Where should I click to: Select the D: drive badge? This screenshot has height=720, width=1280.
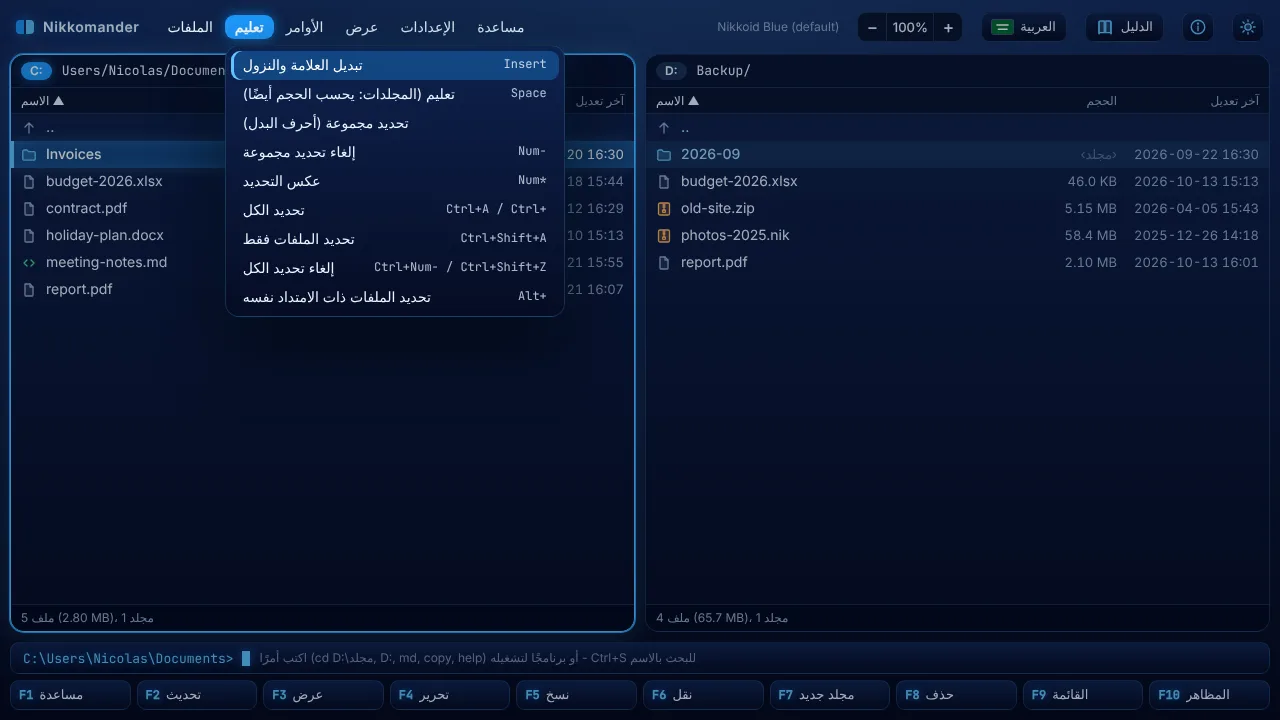(671, 71)
